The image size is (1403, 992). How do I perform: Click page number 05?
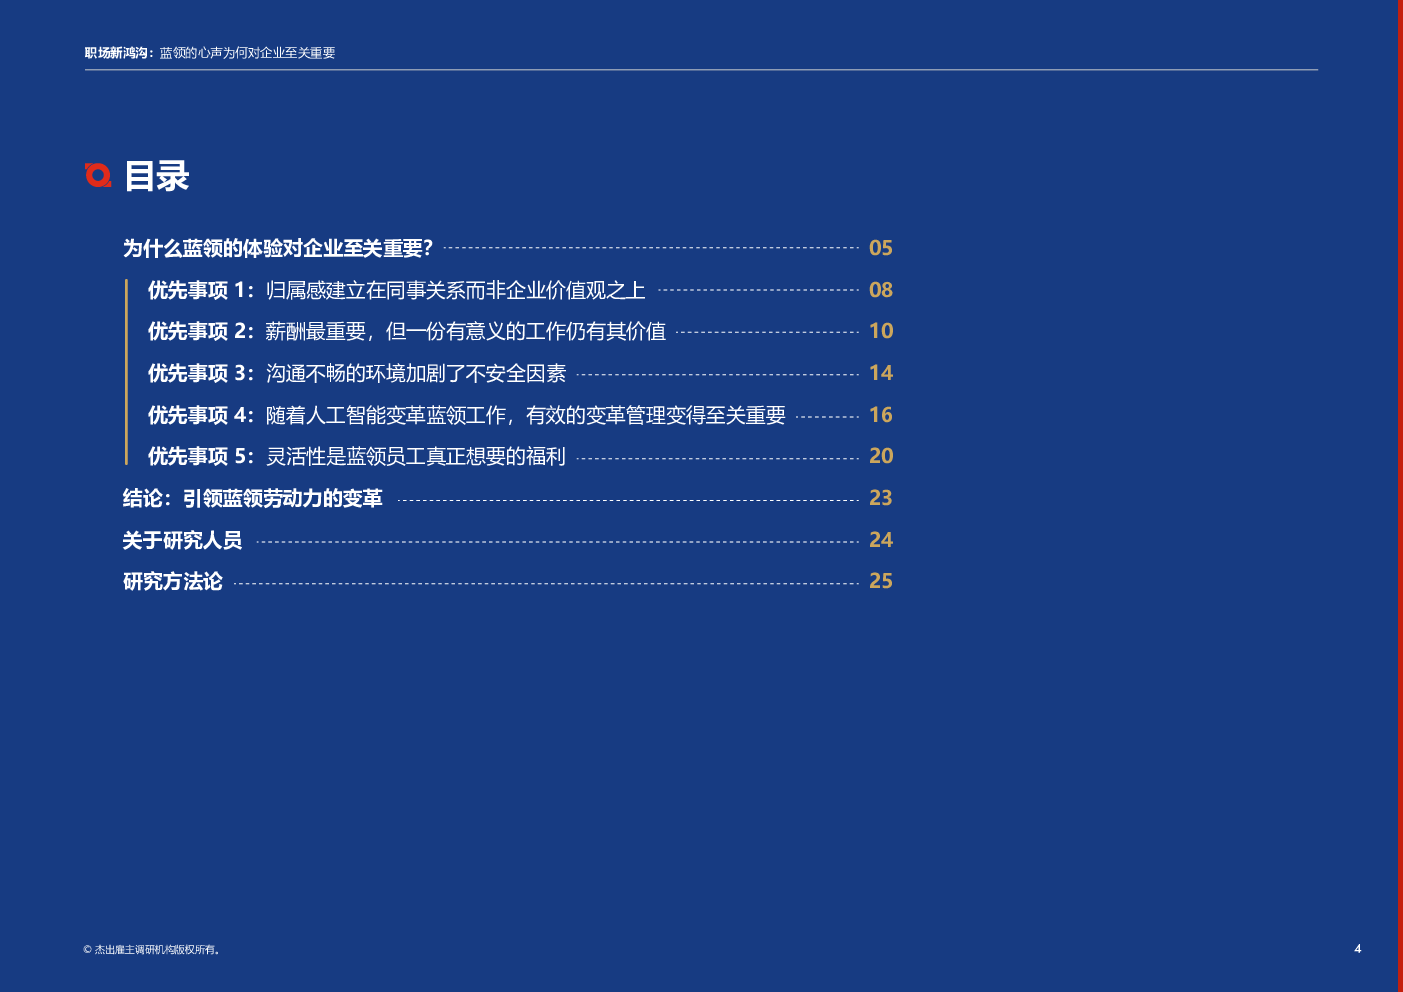click(x=881, y=248)
